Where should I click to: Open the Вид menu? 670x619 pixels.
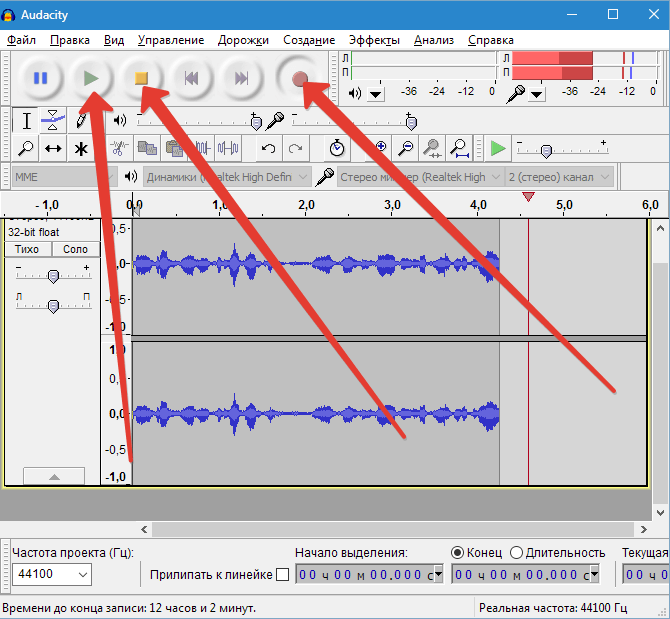tap(114, 40)
